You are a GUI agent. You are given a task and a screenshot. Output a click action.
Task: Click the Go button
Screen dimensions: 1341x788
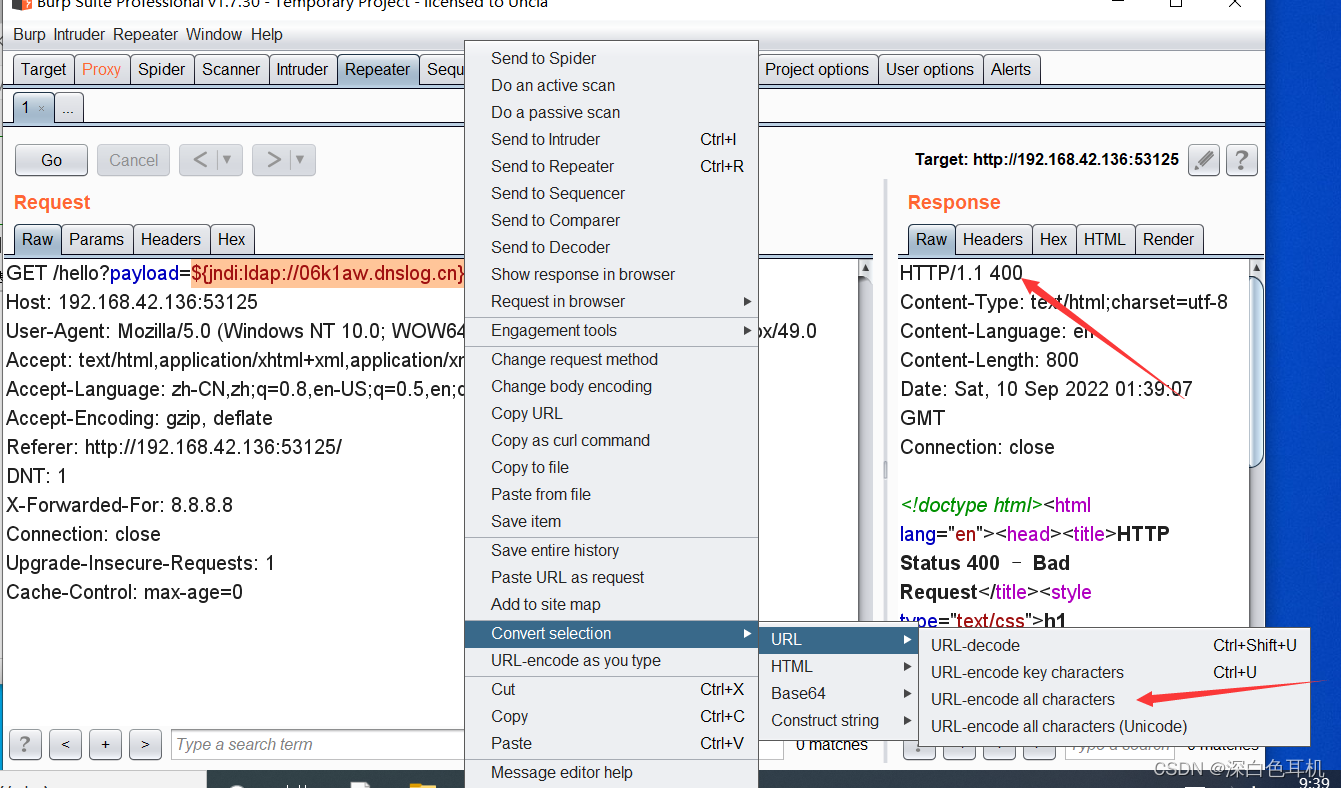point(51,160)
